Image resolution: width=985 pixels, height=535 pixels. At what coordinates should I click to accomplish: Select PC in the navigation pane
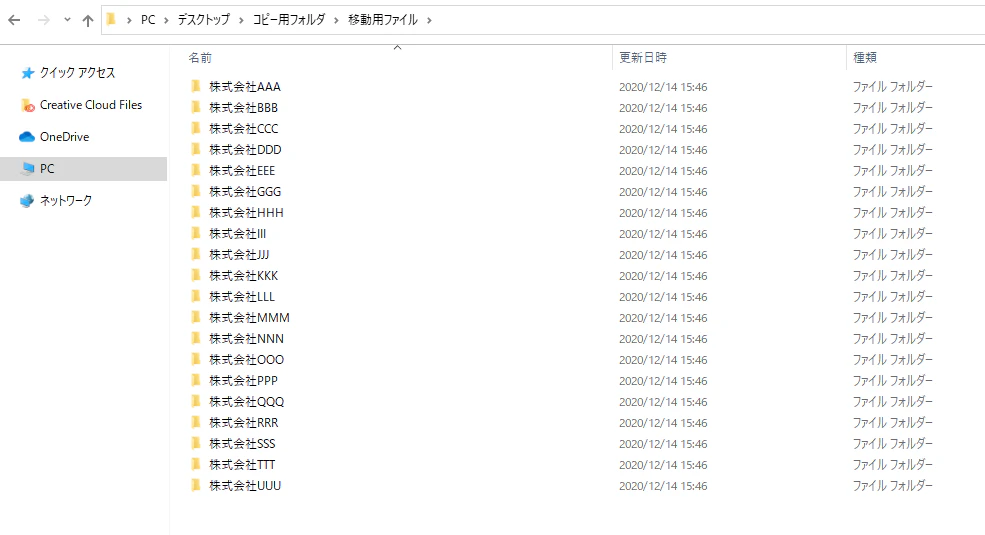[x=84, y=169]
